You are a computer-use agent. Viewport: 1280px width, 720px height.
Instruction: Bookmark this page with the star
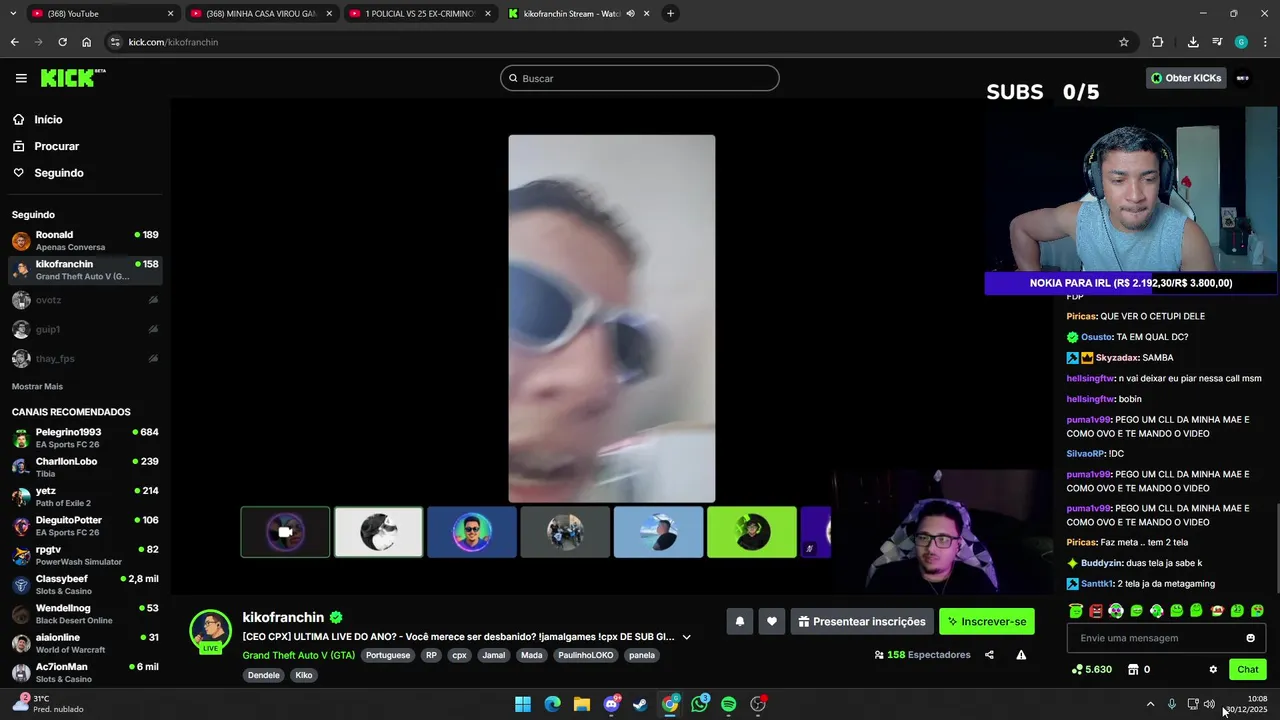point(1124,42)
